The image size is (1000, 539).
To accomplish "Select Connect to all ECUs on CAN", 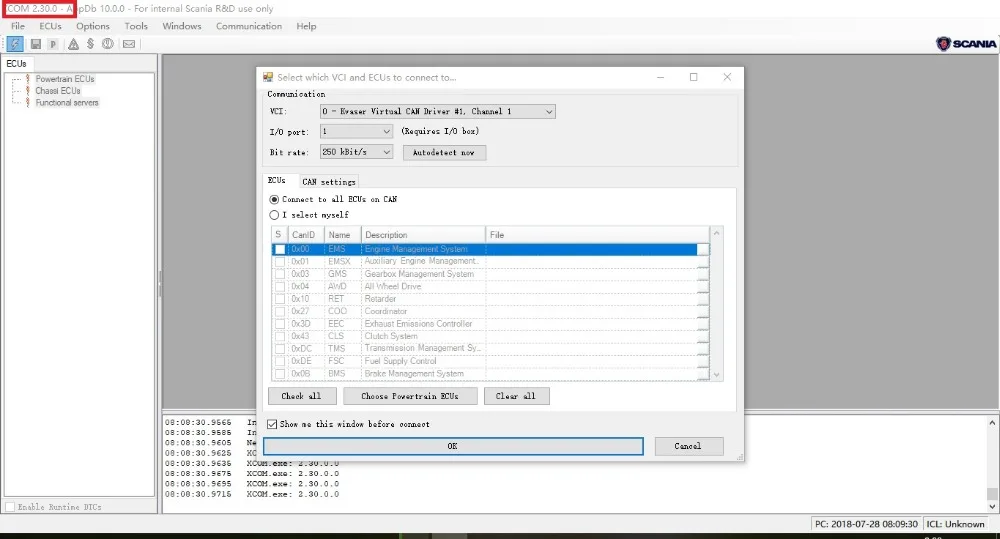I will (x=274, y=199).
